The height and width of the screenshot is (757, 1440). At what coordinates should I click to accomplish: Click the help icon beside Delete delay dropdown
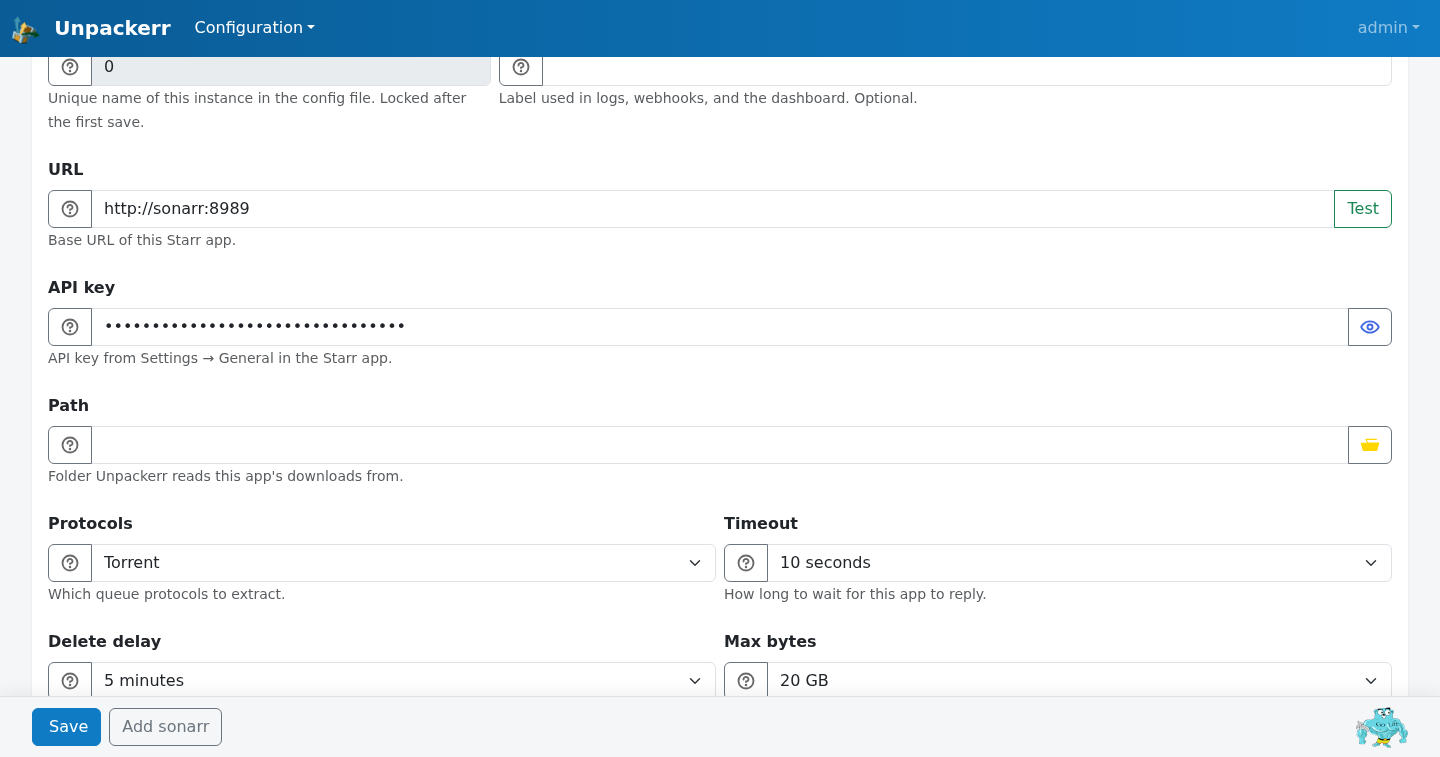[x=70, y=680]
